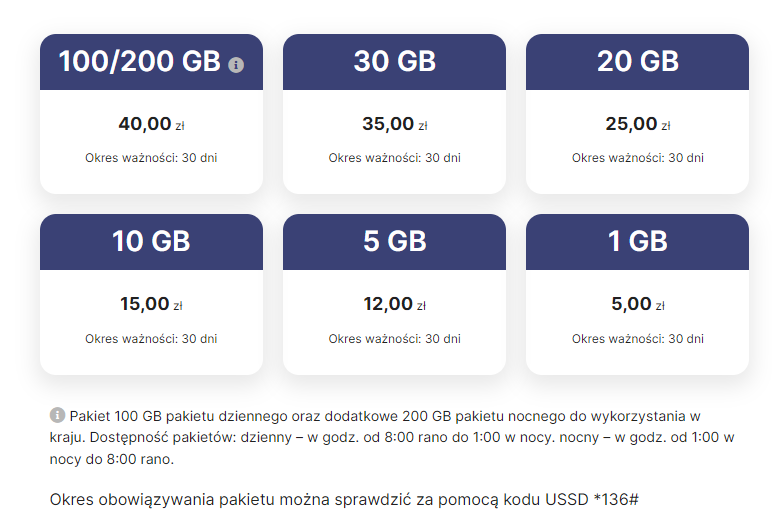Viewport: 772px width, 524px height.
Task: Click the 25,00 zł price
Action: 638,124
